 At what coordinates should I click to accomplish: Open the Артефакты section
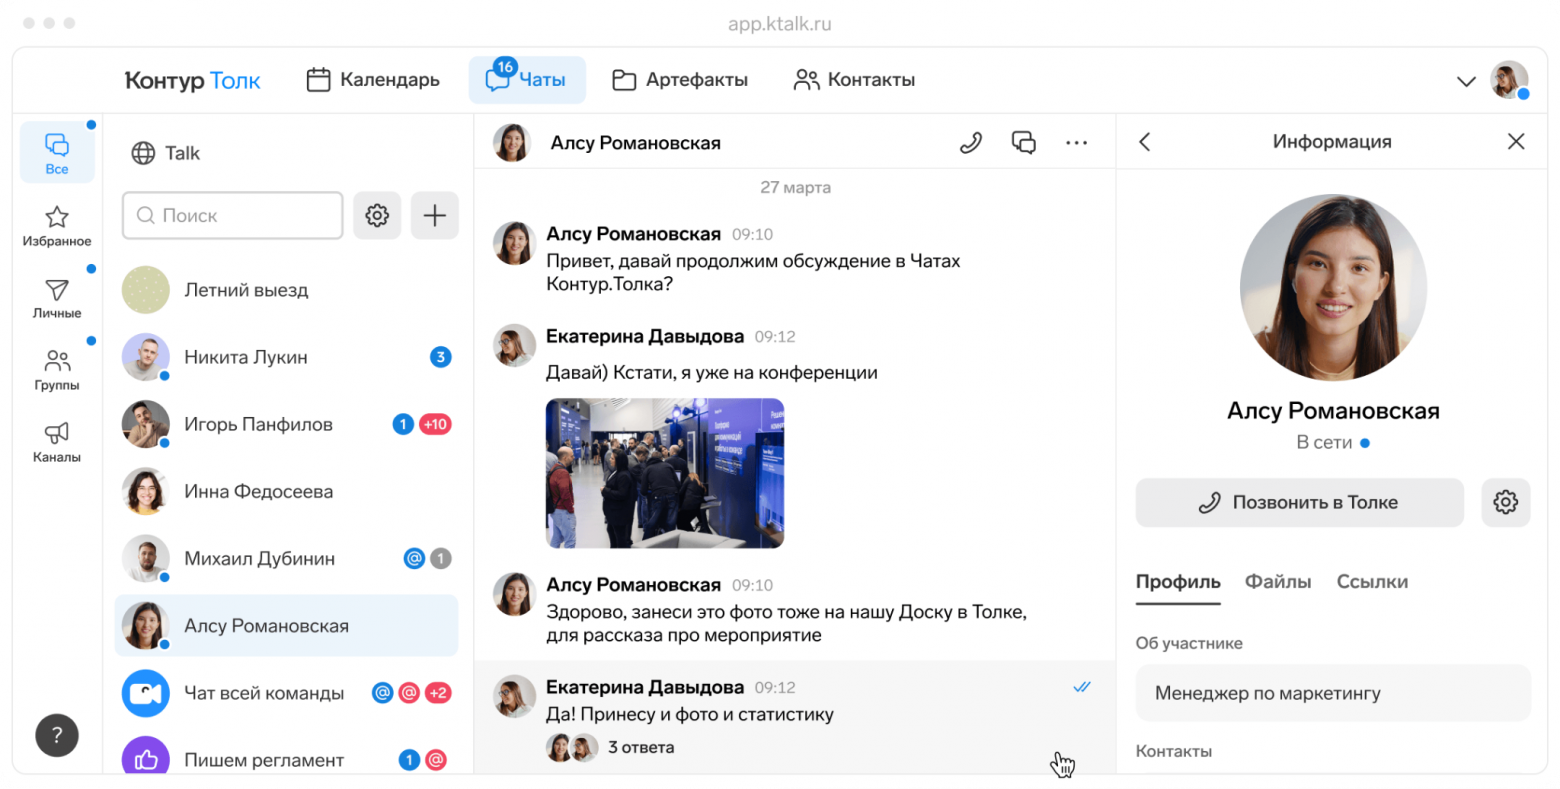pyautogui.click(x=680, y=80)
